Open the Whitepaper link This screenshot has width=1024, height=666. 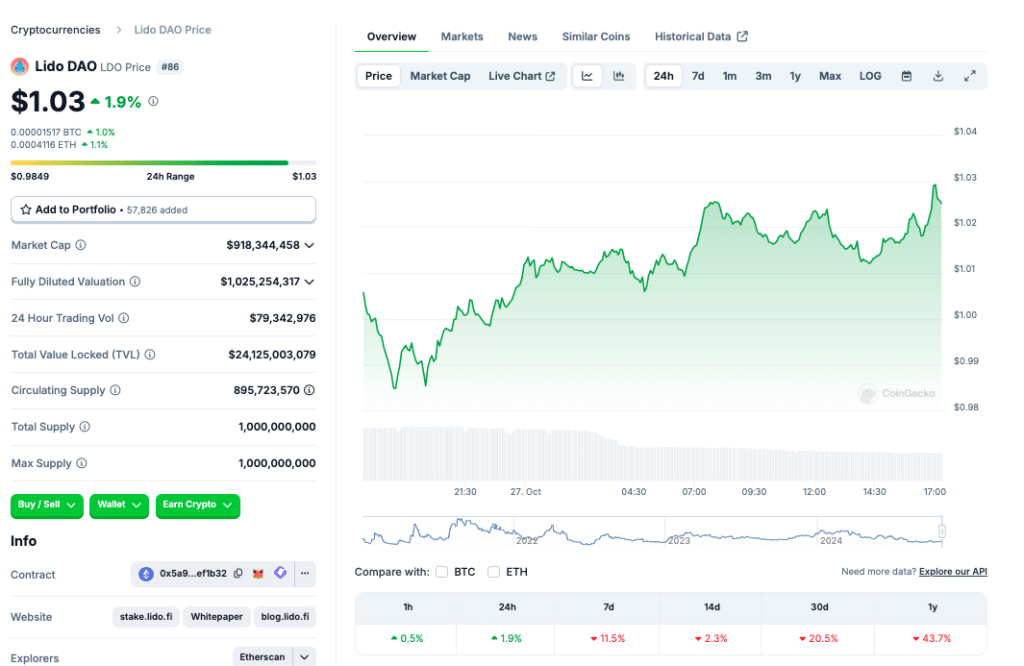(217, 616)
